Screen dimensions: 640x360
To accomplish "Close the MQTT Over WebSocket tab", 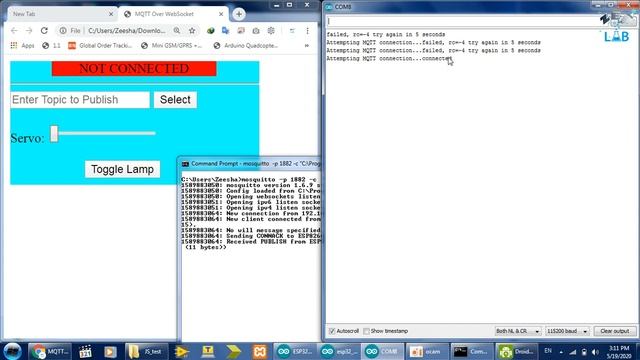I will 221,14.
